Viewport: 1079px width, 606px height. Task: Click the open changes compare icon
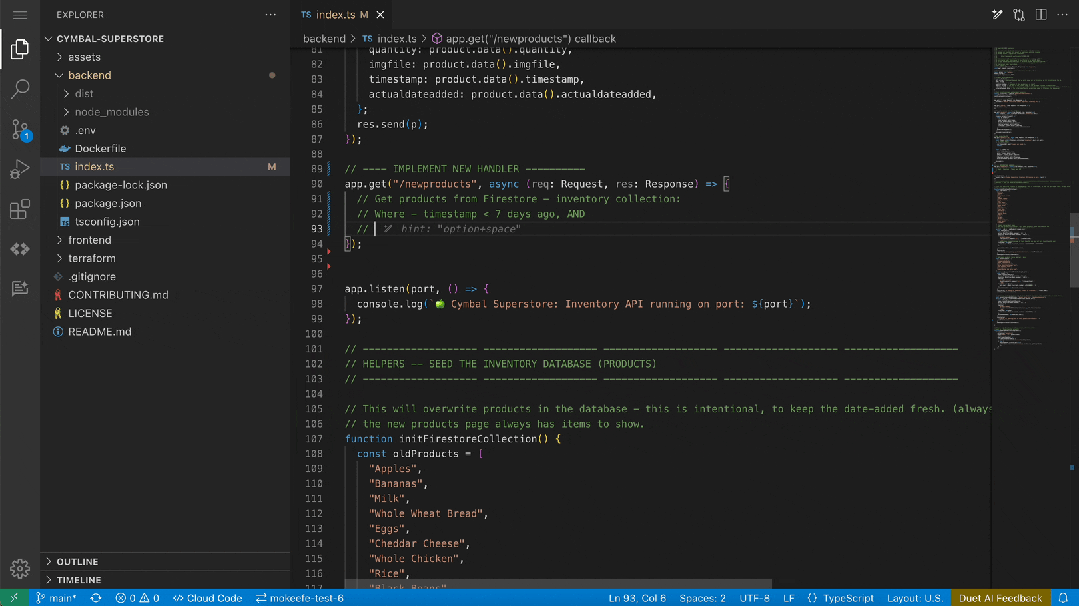(x=1019, y=14)
